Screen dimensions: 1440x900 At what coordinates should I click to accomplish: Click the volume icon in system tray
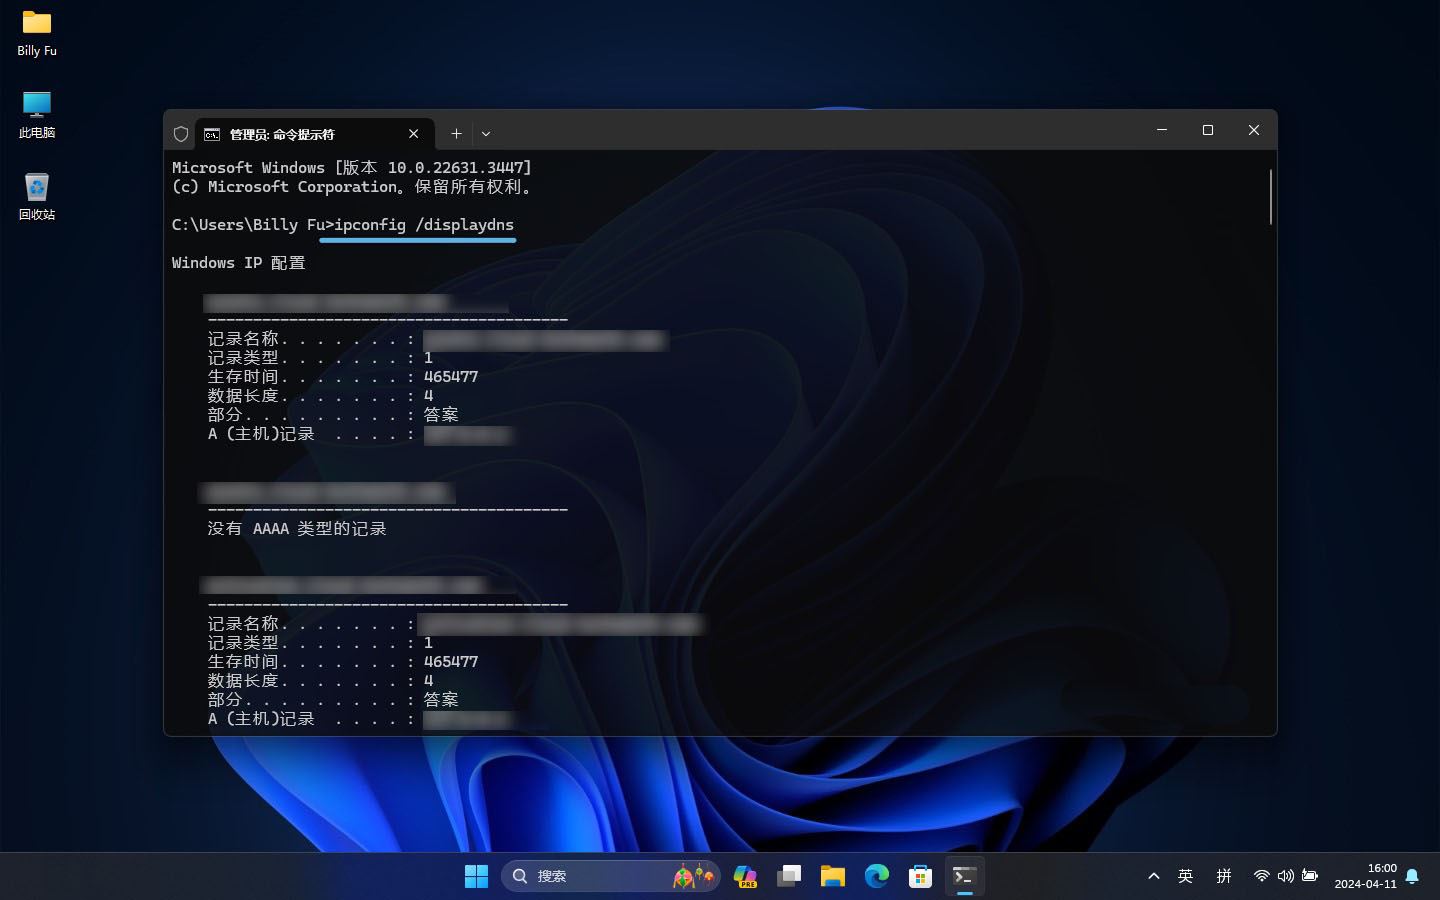pos(1285,876)
